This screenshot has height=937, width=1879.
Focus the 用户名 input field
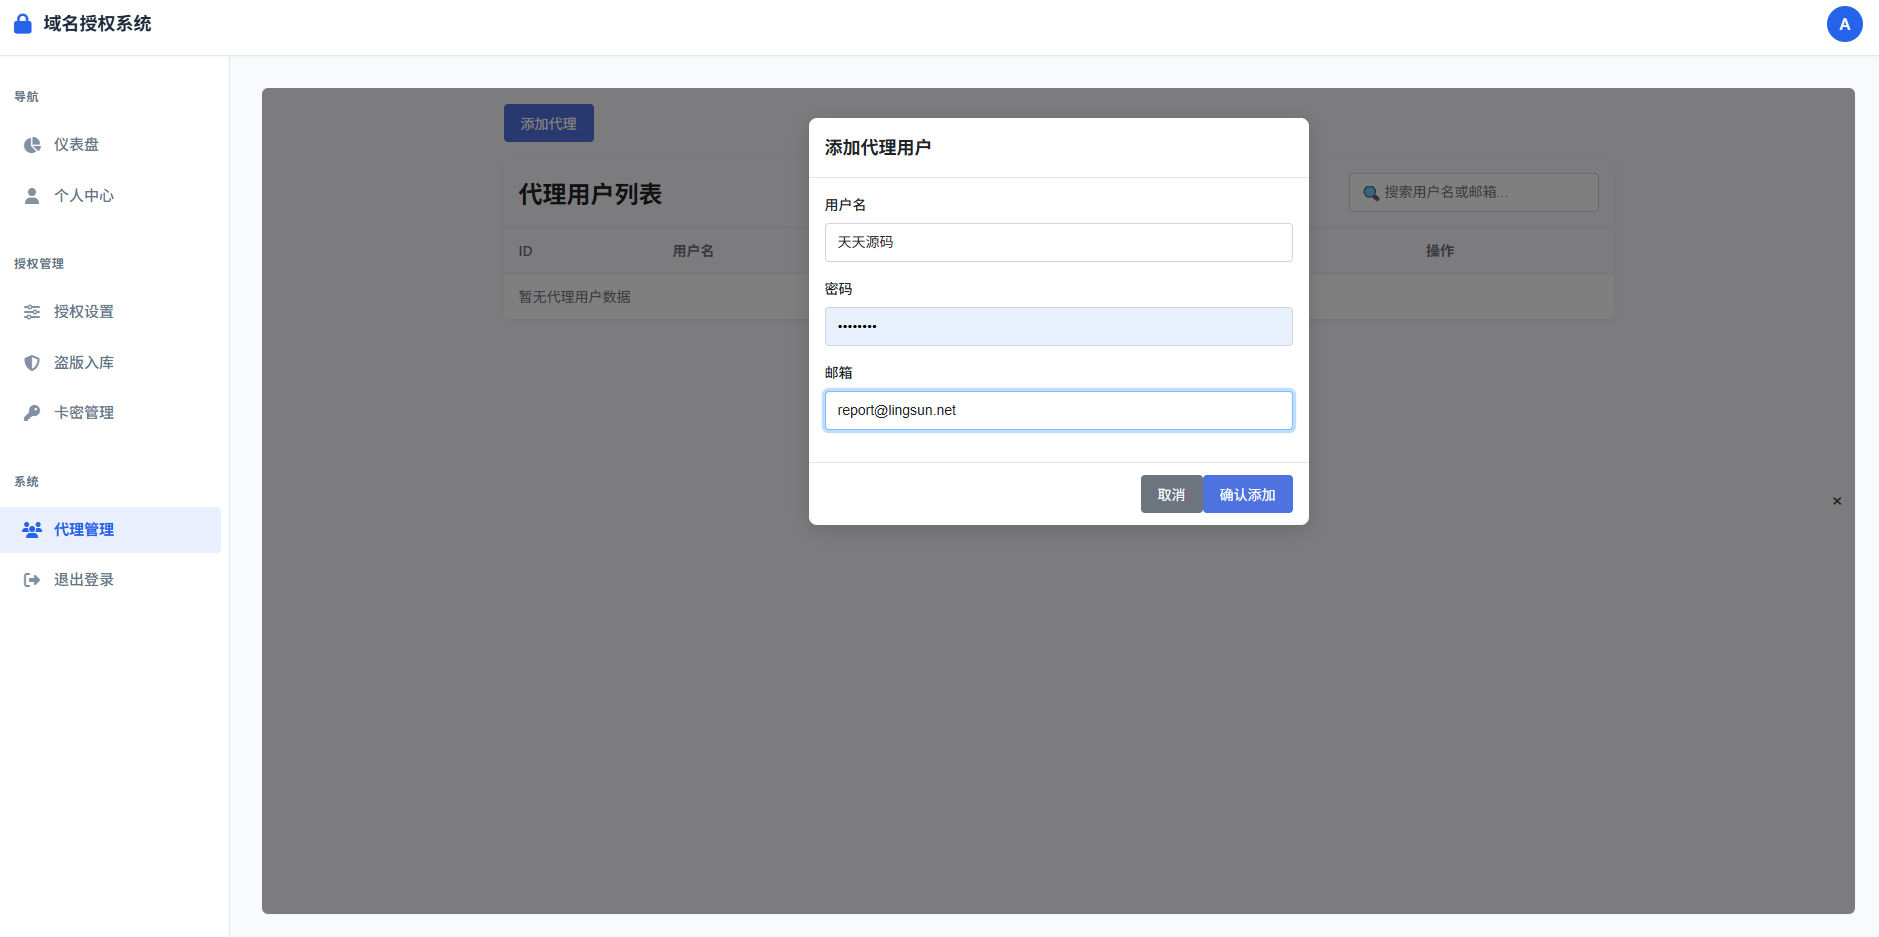[1058, 242]
